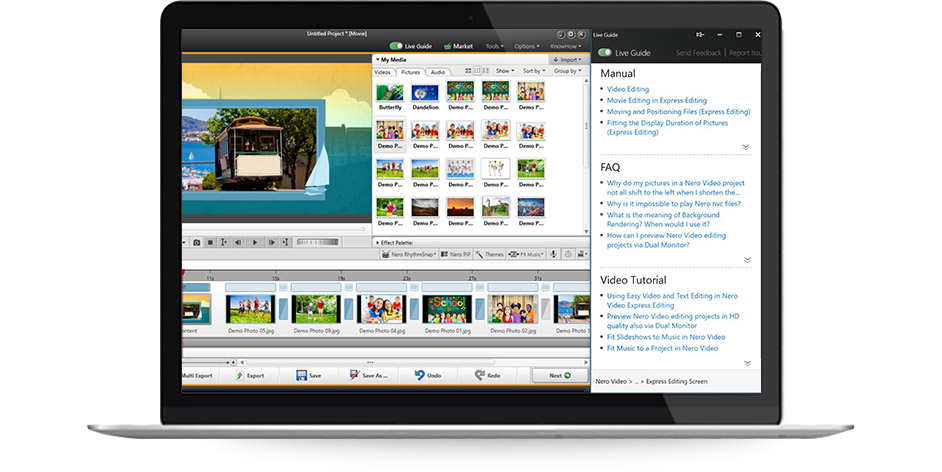Expand more Manual entries with chevron

point(745,147)
